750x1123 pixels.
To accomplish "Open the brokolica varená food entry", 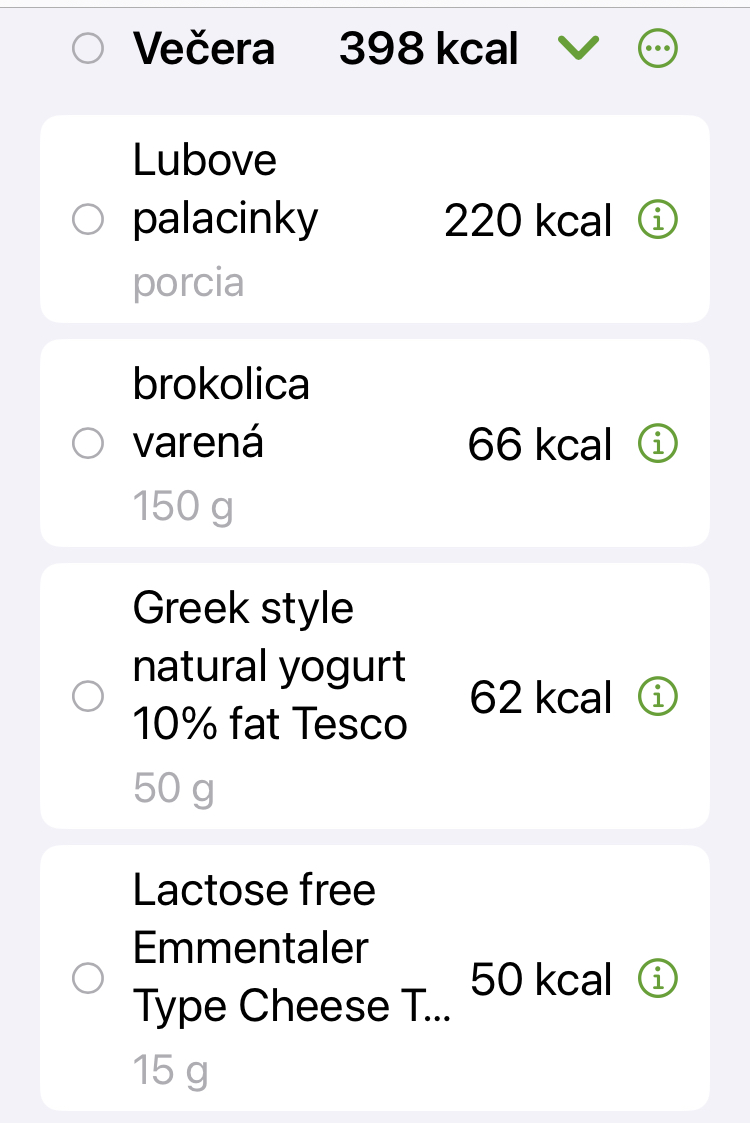I will (x=221, y=413).
